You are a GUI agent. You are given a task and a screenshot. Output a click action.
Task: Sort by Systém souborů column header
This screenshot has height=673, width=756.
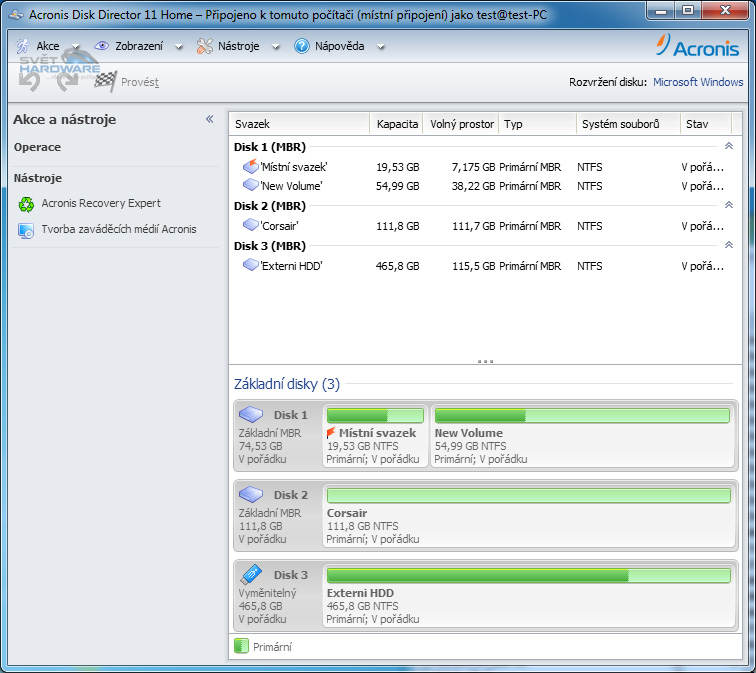tap(628, 124)
